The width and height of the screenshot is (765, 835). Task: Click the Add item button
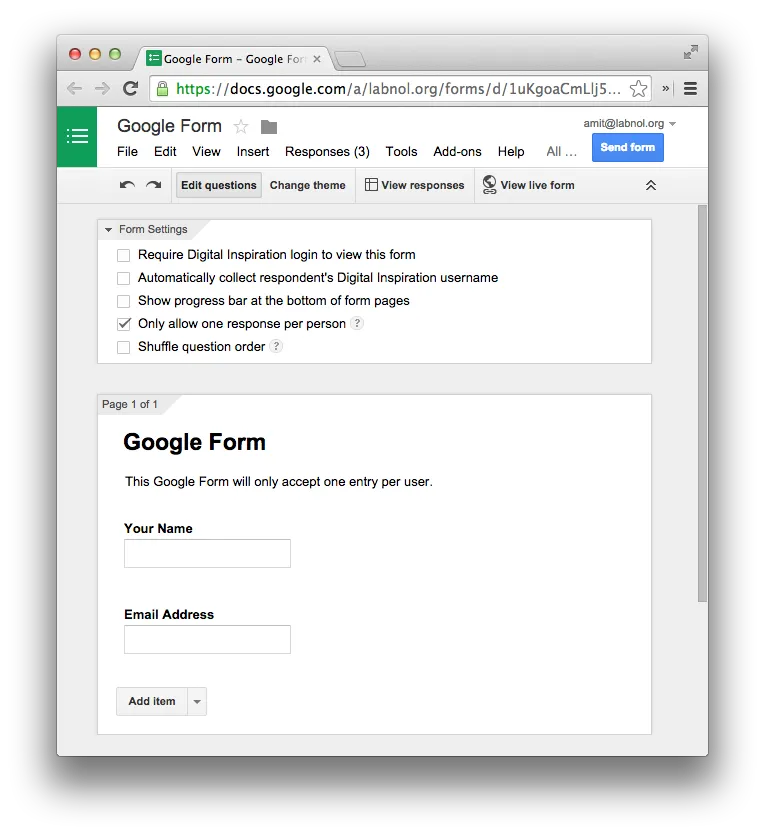(152, 701)
